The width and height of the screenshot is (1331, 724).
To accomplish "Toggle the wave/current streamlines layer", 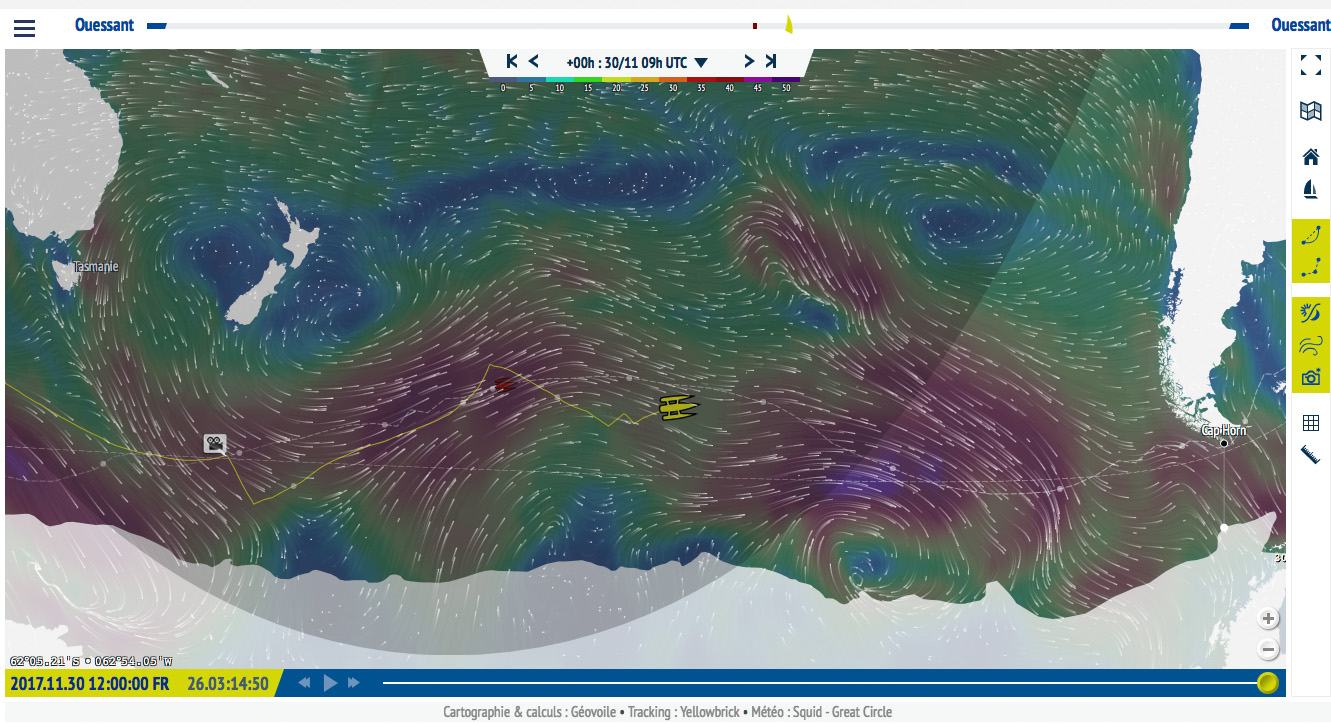I will pos(1310,346).
